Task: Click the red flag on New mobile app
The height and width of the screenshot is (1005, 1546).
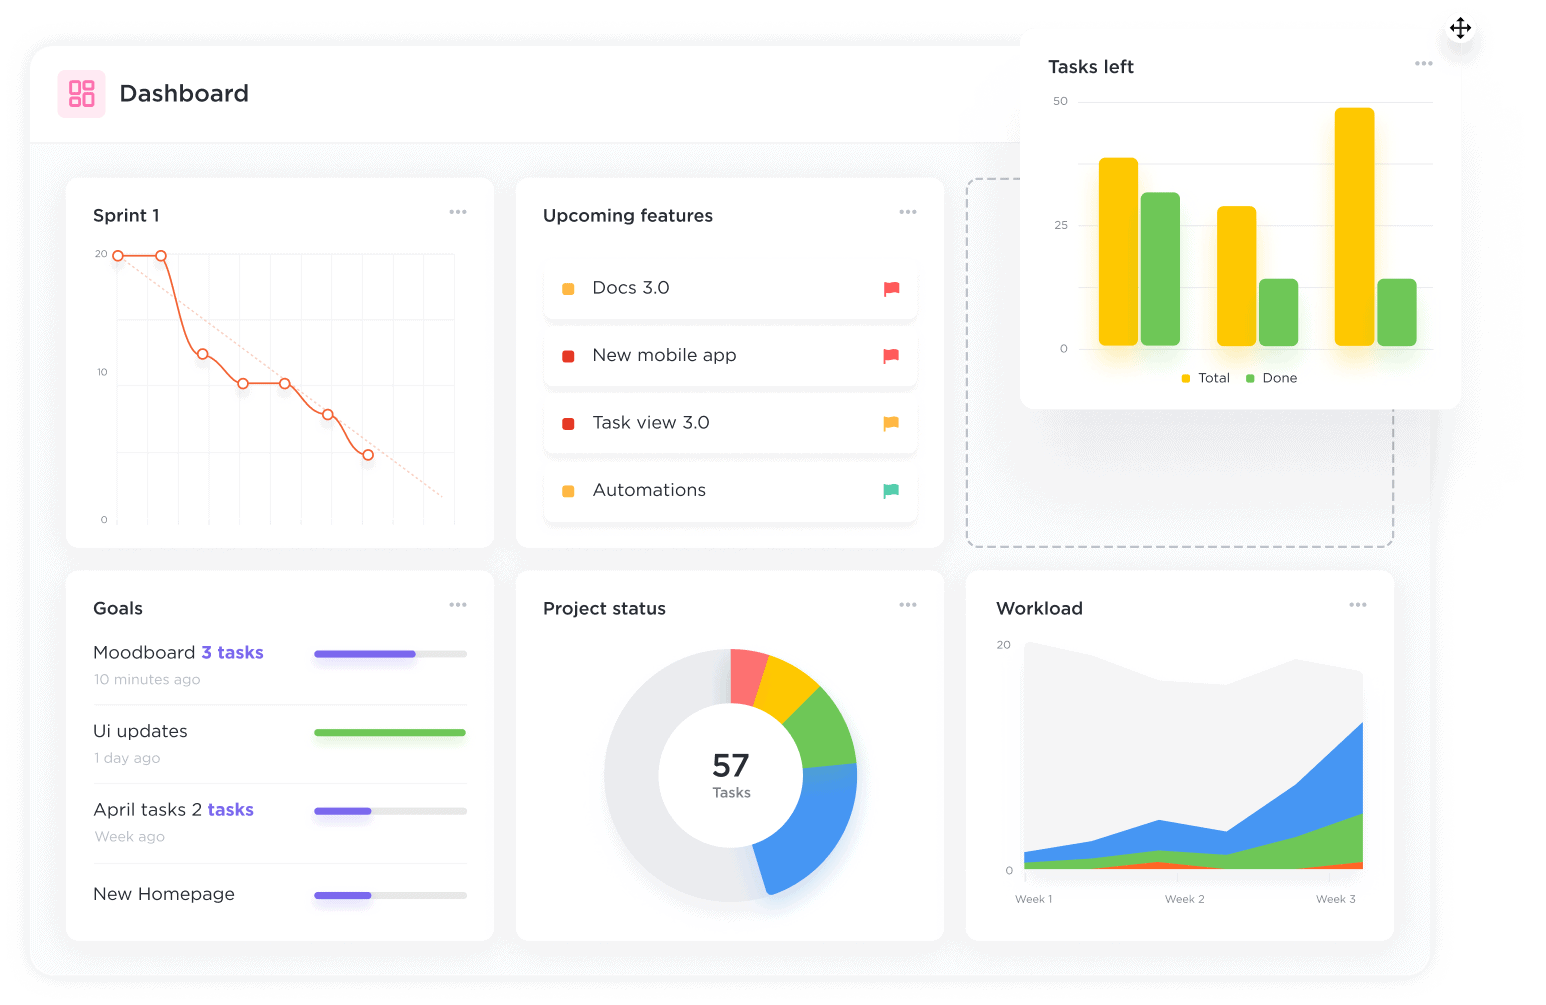Action: [890, 356]
